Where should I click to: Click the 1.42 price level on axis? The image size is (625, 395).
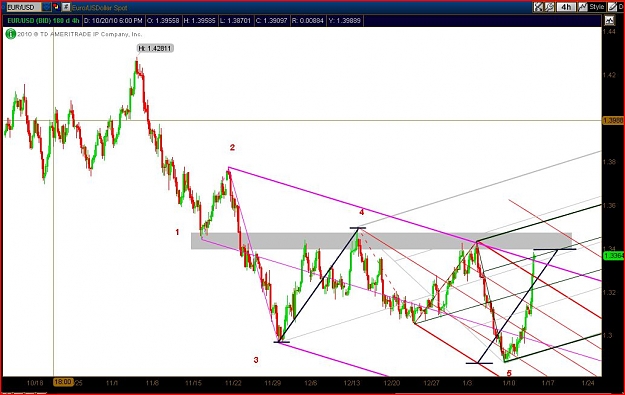609,75
